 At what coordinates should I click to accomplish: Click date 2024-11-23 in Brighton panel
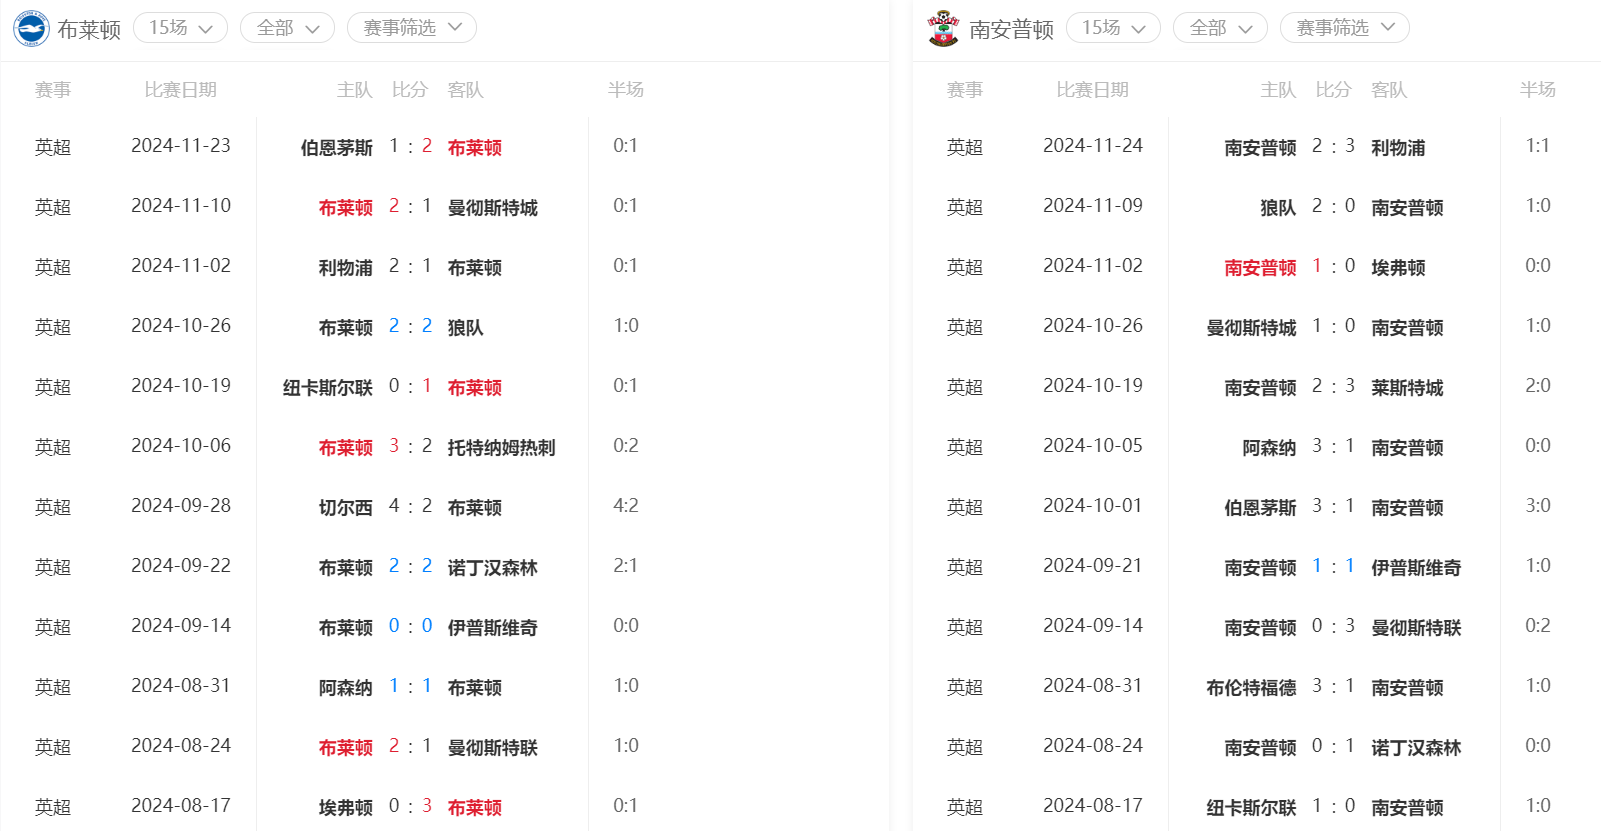coord(181,146)
